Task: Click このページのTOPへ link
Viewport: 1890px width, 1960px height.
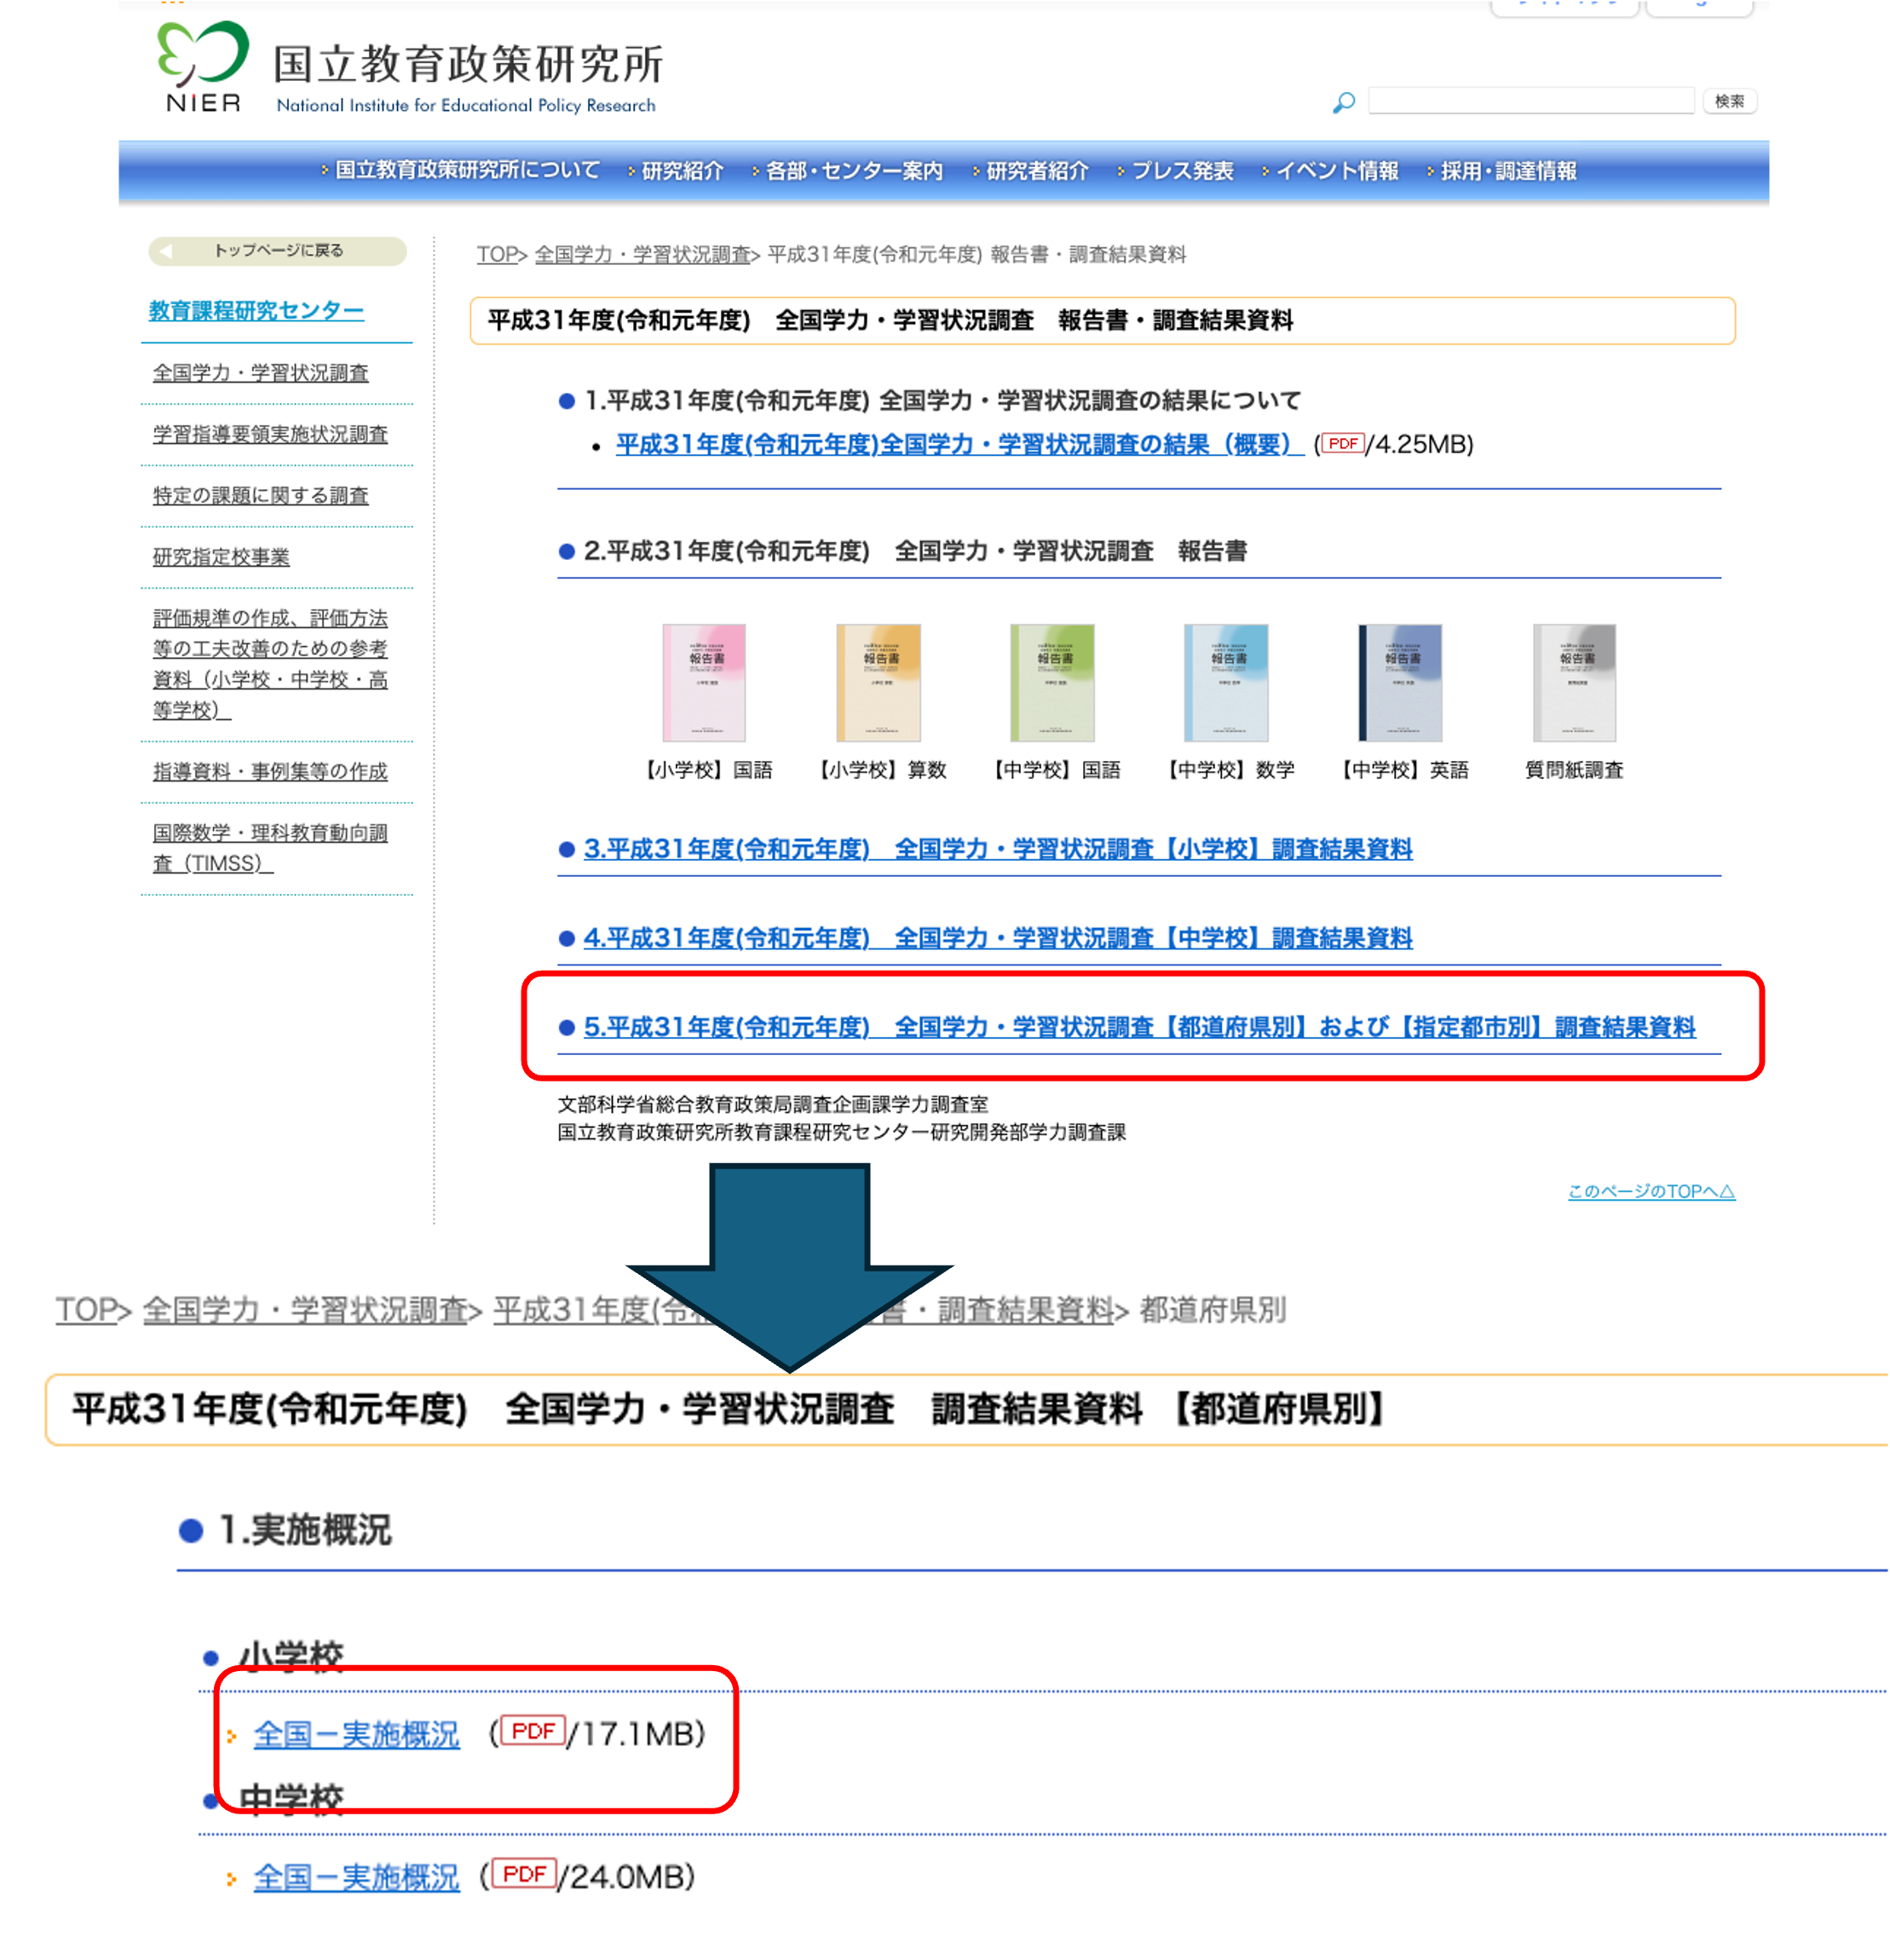Action: pos(1652,1192)
